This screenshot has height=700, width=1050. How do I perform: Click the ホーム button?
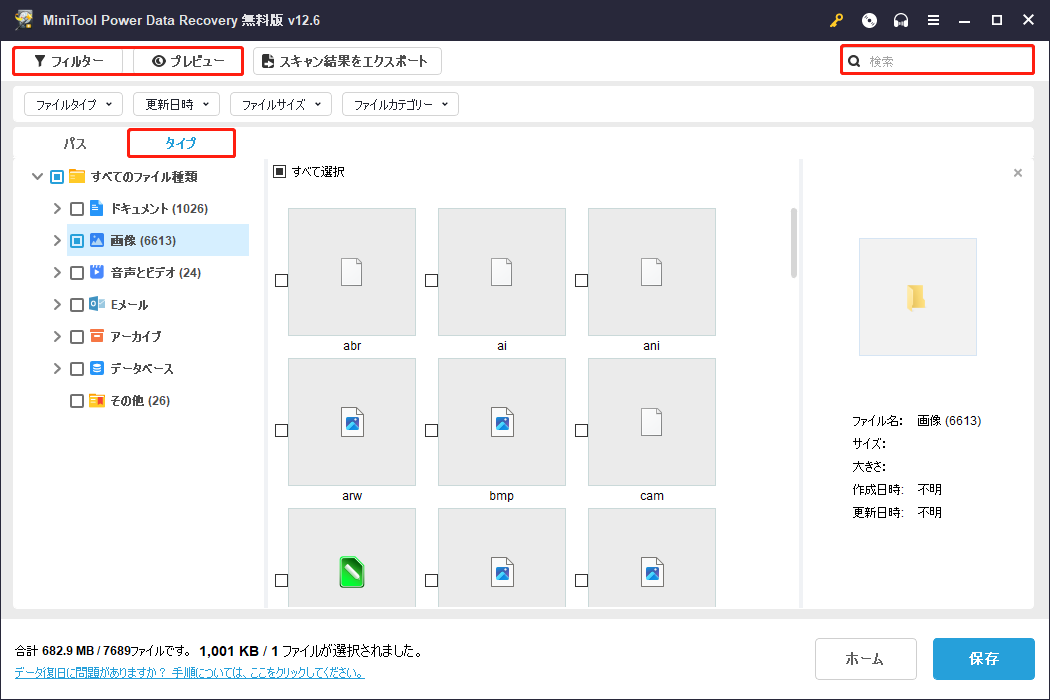[865, 658]
